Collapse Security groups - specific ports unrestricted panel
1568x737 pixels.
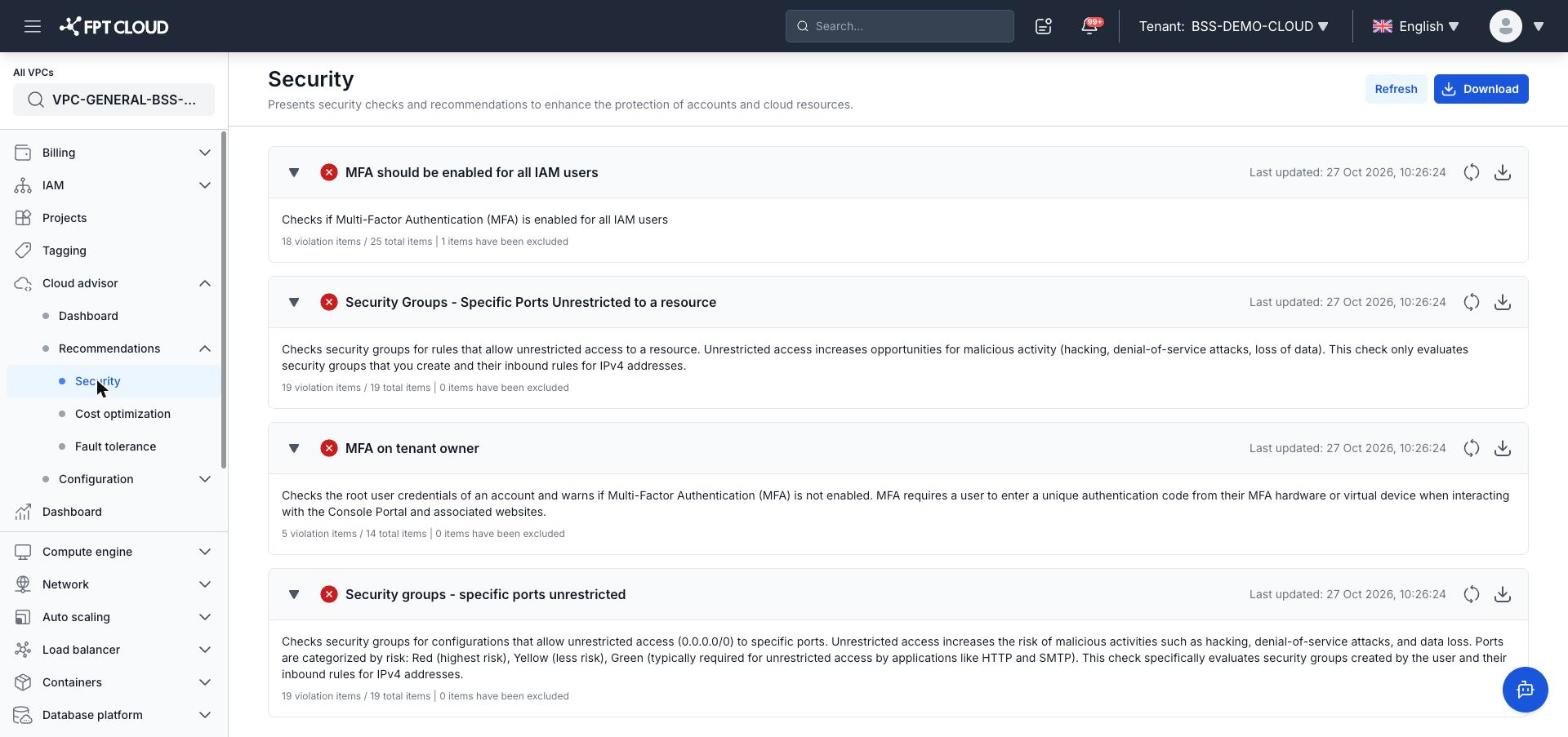[294, 594]
